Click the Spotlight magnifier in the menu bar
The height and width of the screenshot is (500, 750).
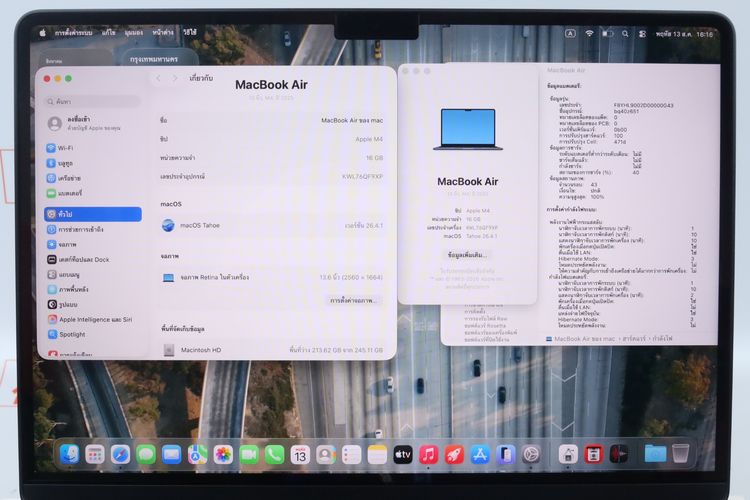[625, 33]
